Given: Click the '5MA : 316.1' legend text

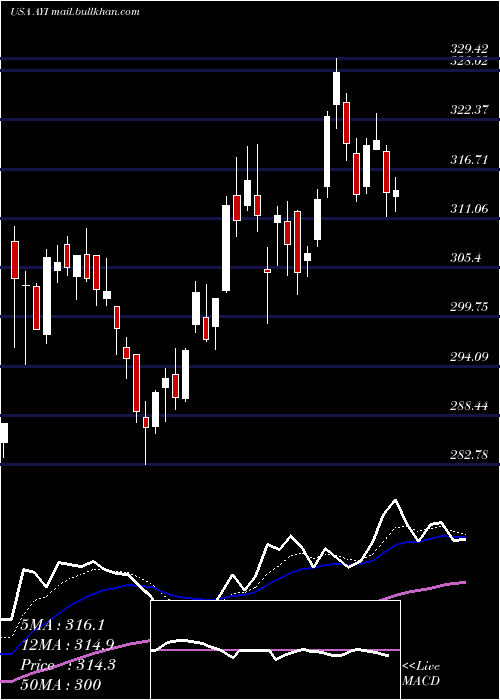Looking at the screenshot, I should [62, 625].
